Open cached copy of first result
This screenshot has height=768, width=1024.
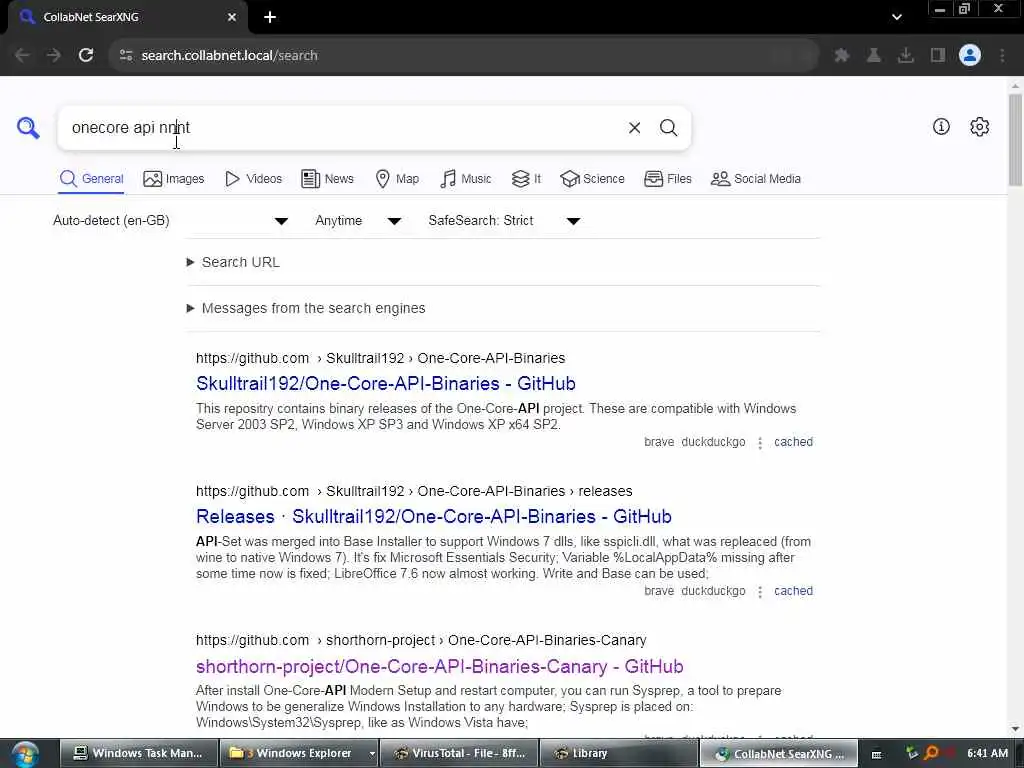tap(793, 442)
